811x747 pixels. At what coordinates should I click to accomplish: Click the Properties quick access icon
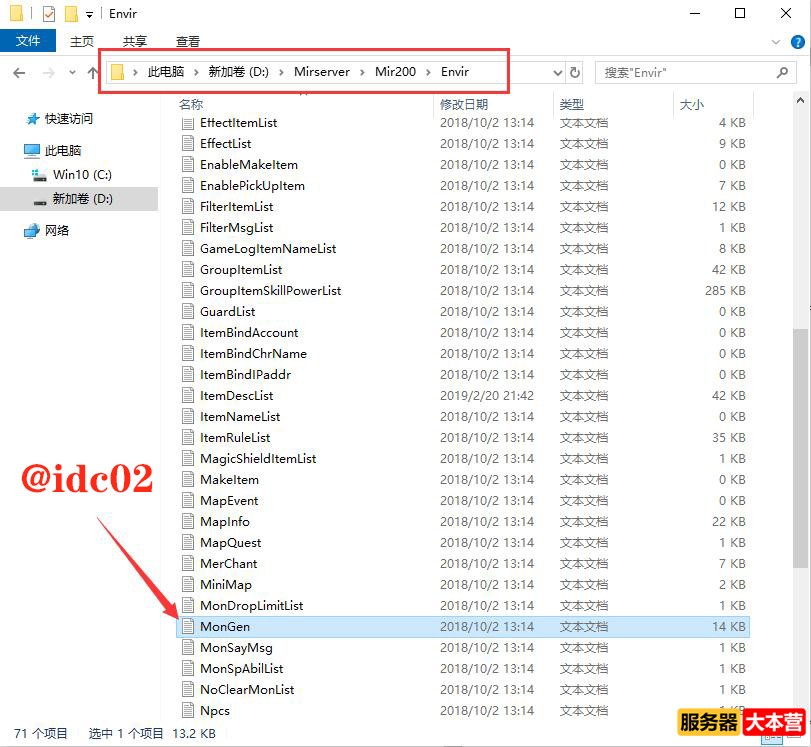pos(49,13)
